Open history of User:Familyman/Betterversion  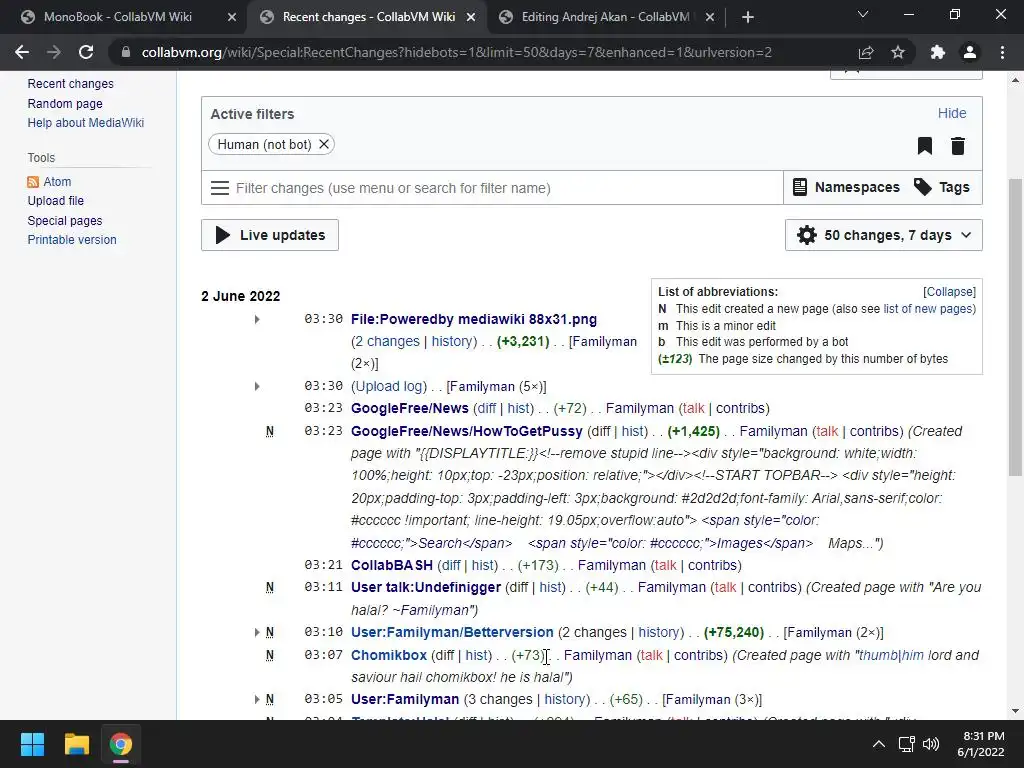coord(661,632)
